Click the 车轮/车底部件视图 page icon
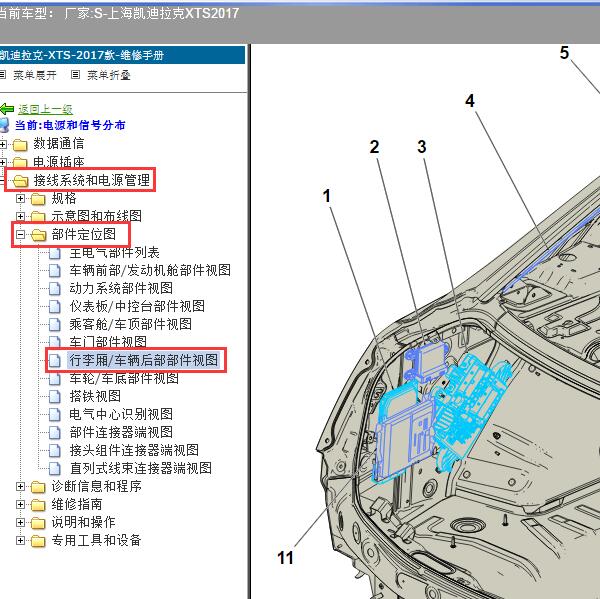 click(55, 379)
